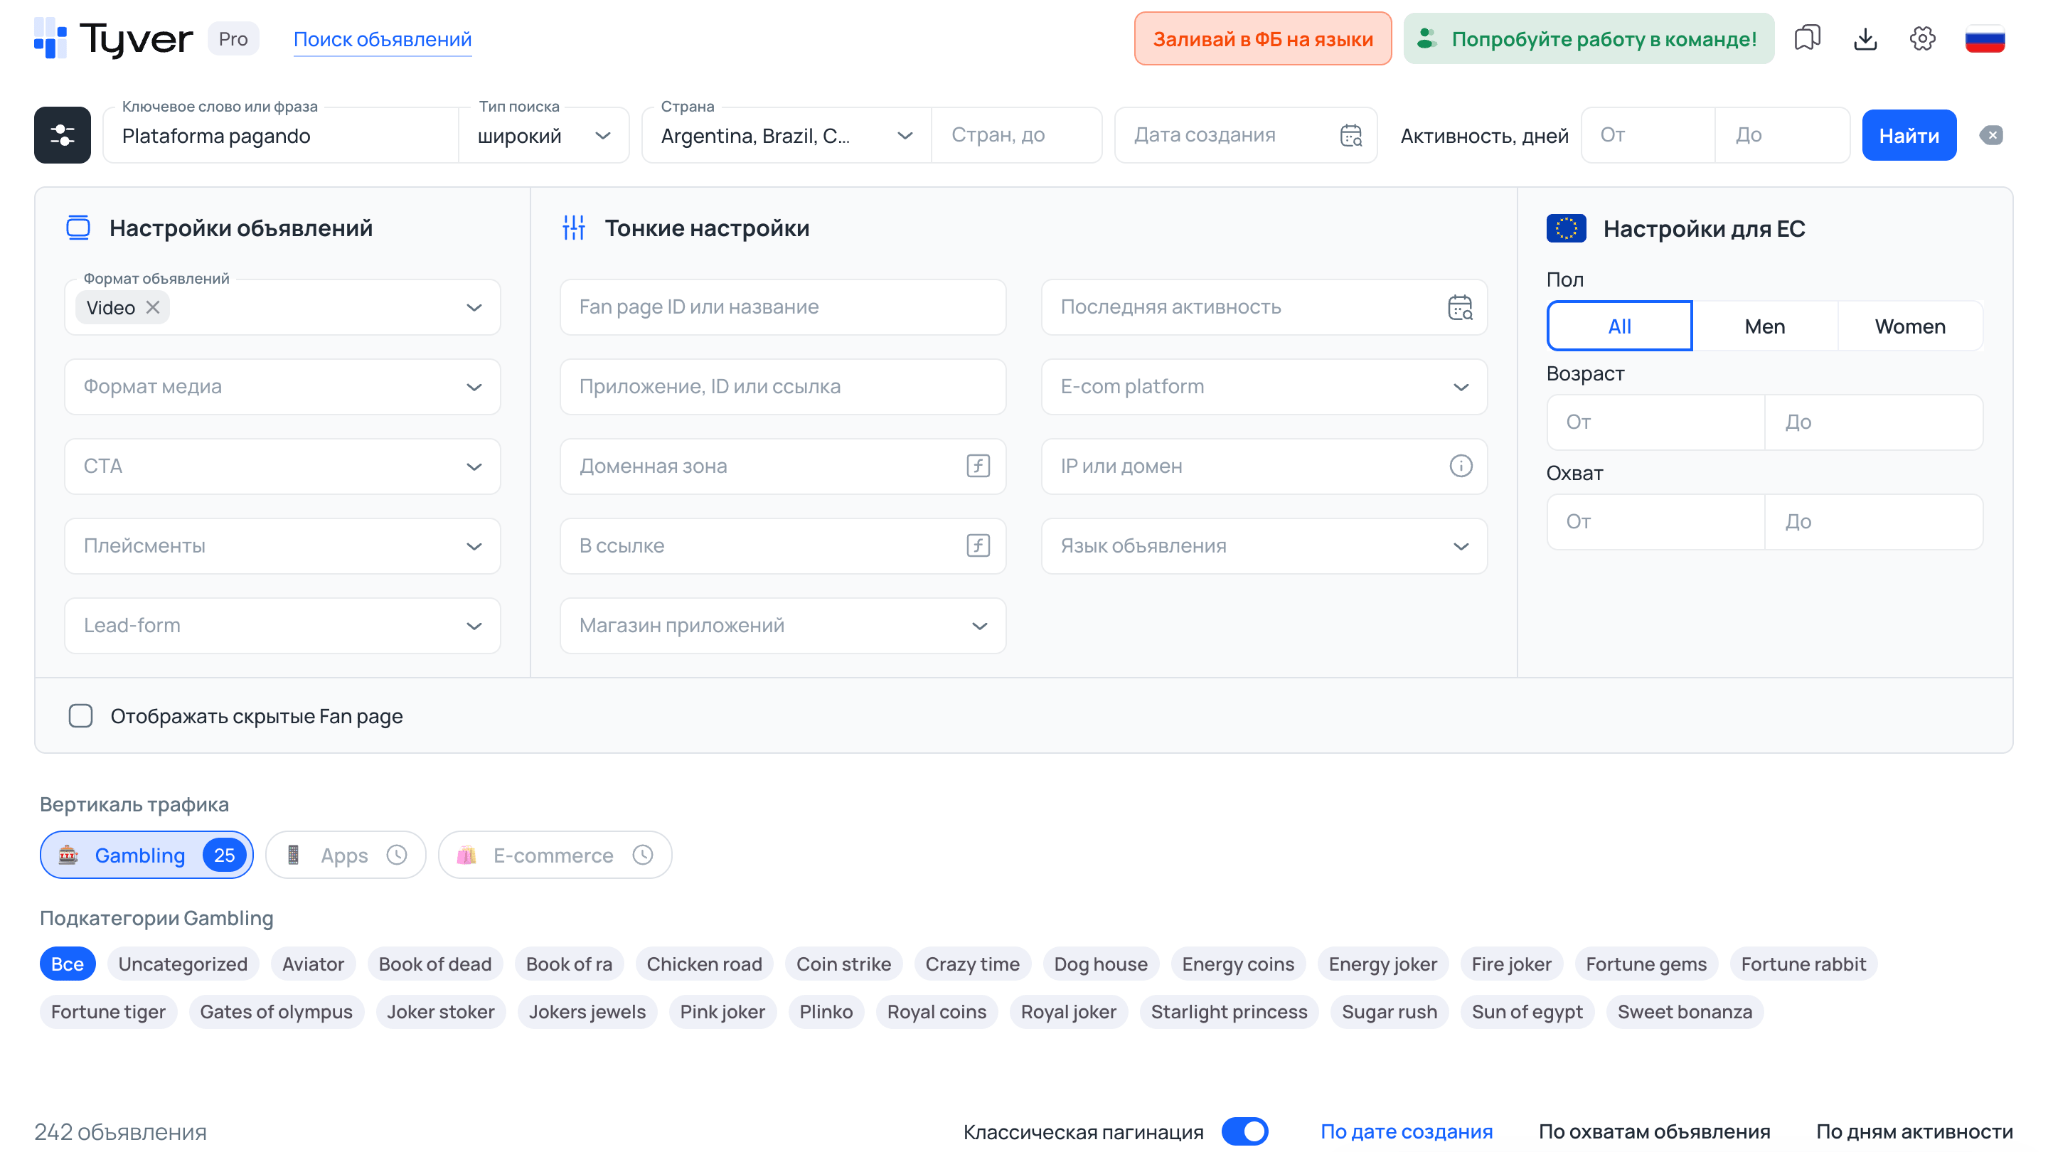
Task: Click info icon in IP или домен field
Action: click(1460, 466)
